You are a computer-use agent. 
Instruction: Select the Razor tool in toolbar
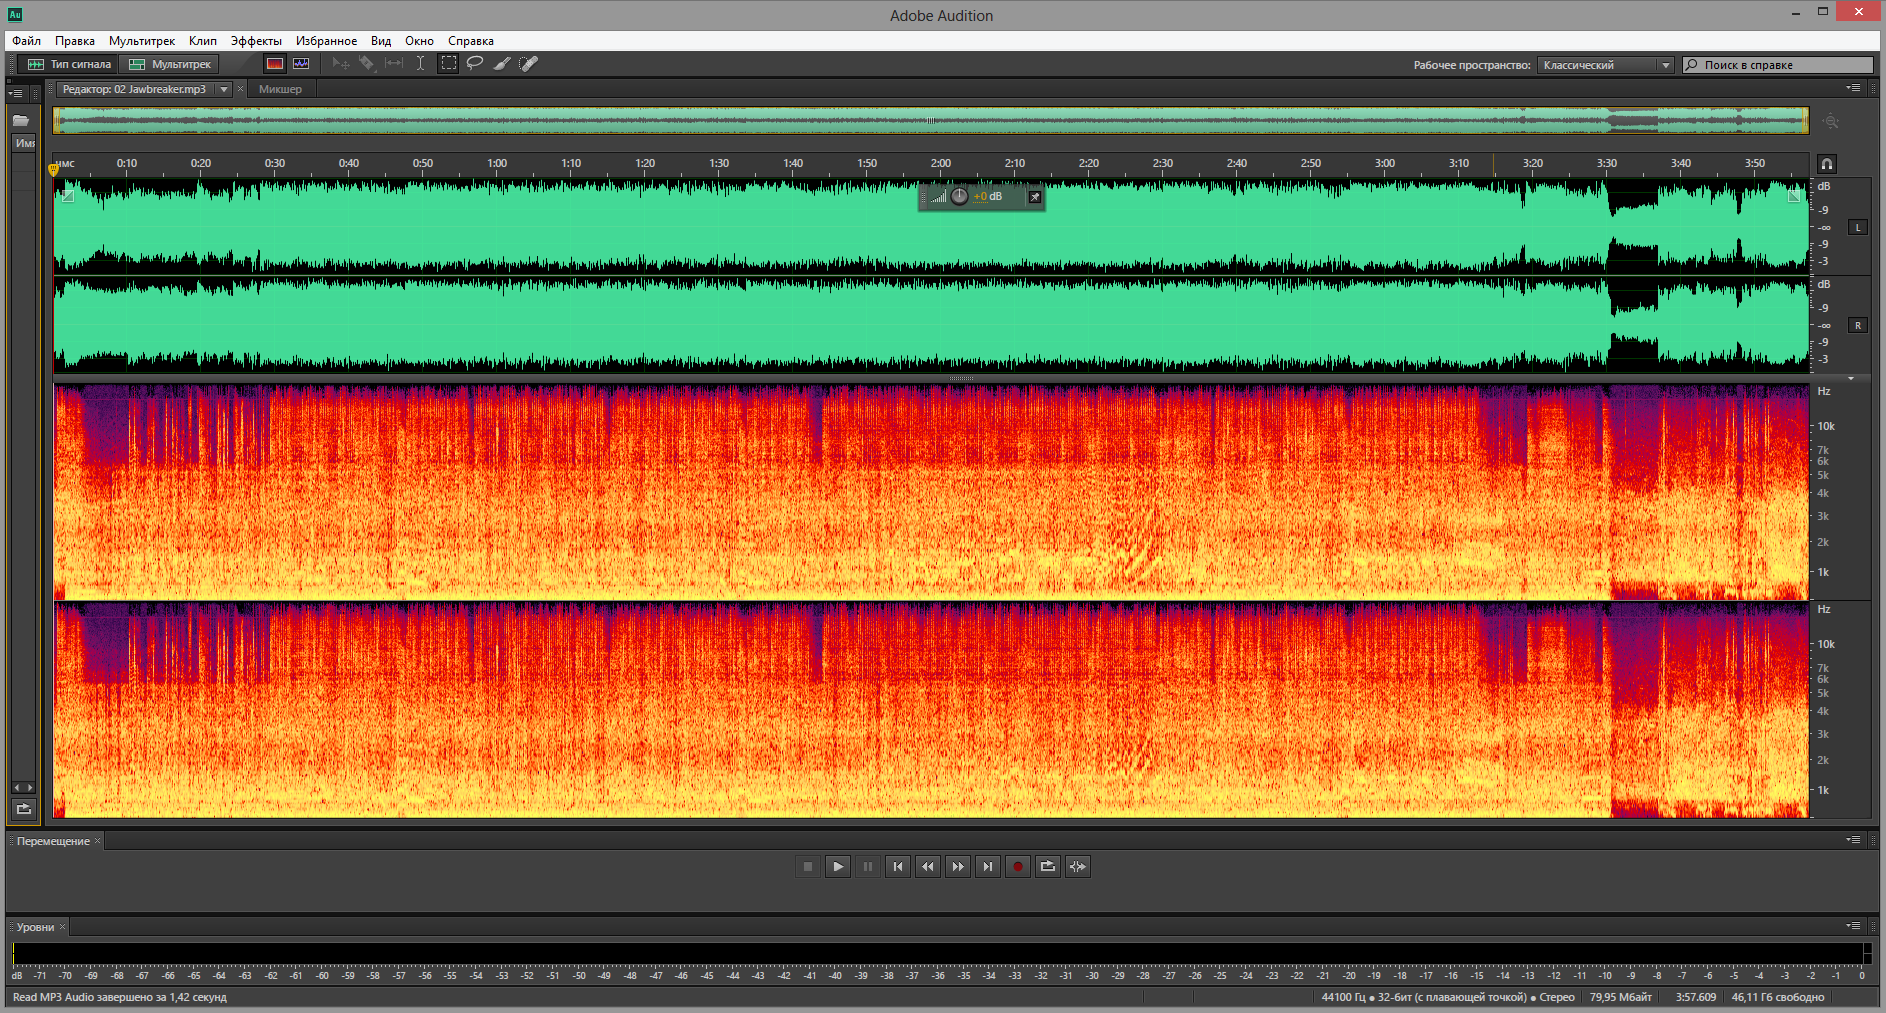(x=367, y=64)
